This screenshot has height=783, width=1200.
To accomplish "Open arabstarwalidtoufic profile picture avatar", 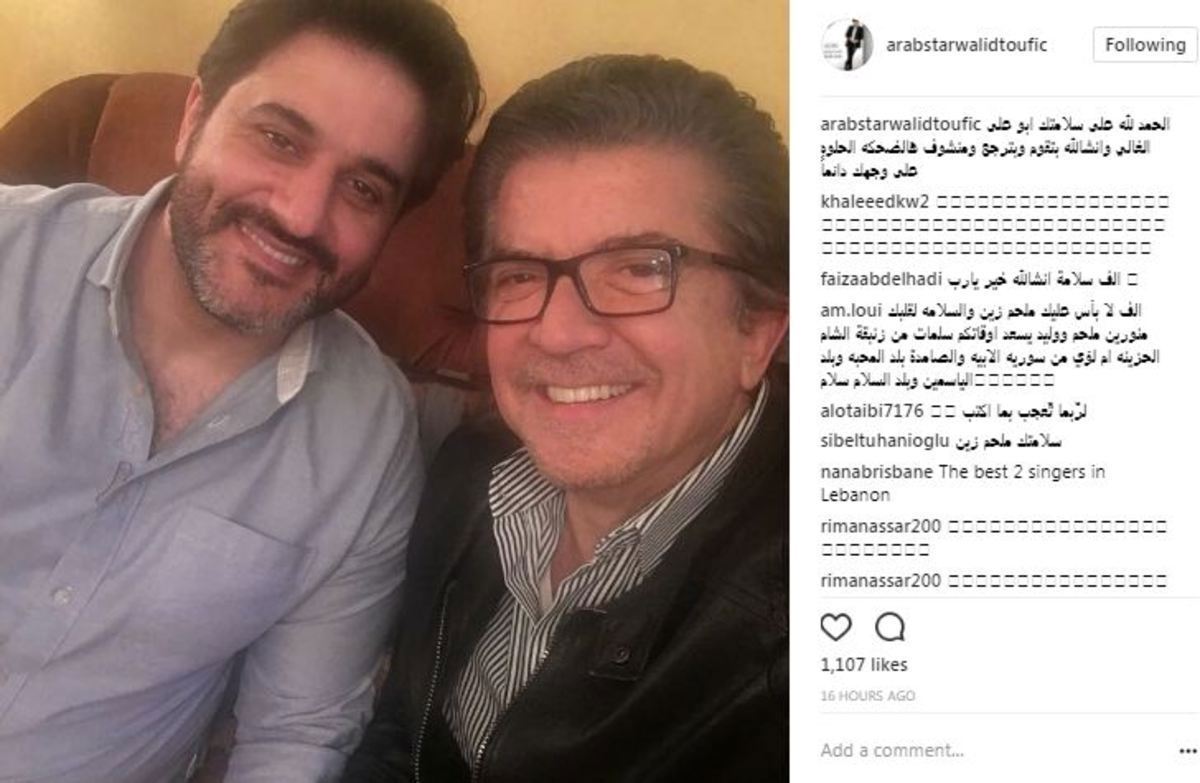I will tap(847, 45).
